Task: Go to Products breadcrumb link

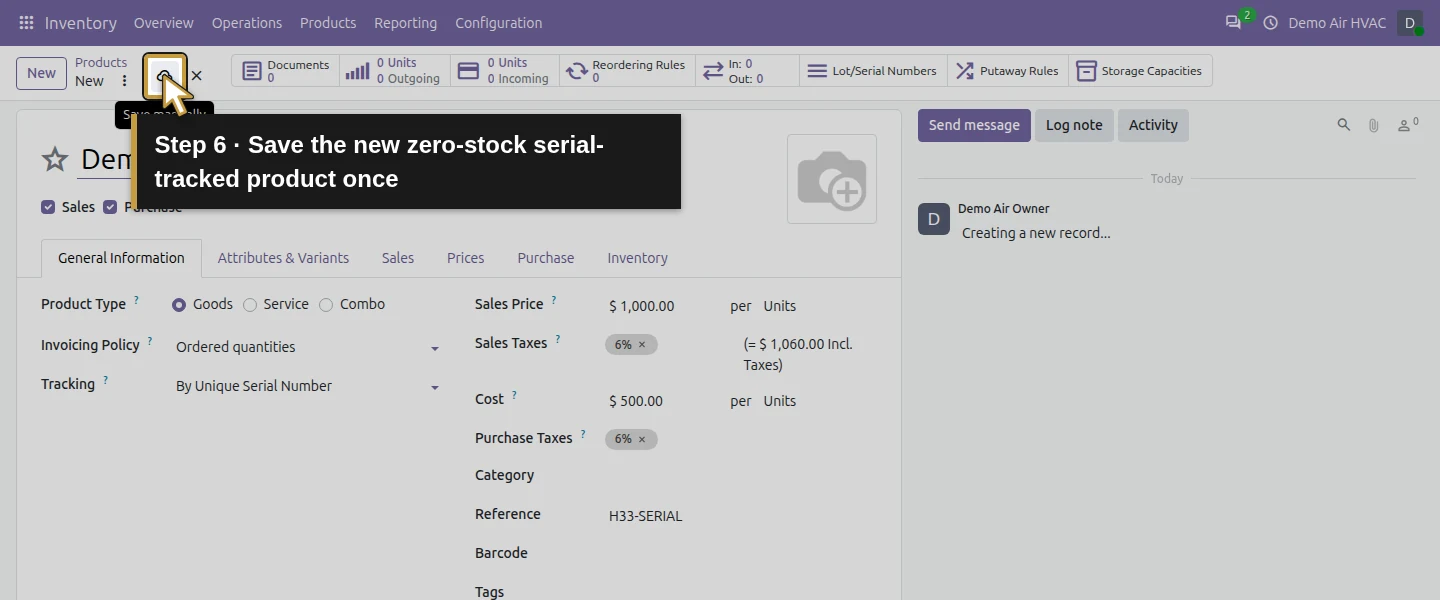Action: click(x=101, y=62)
